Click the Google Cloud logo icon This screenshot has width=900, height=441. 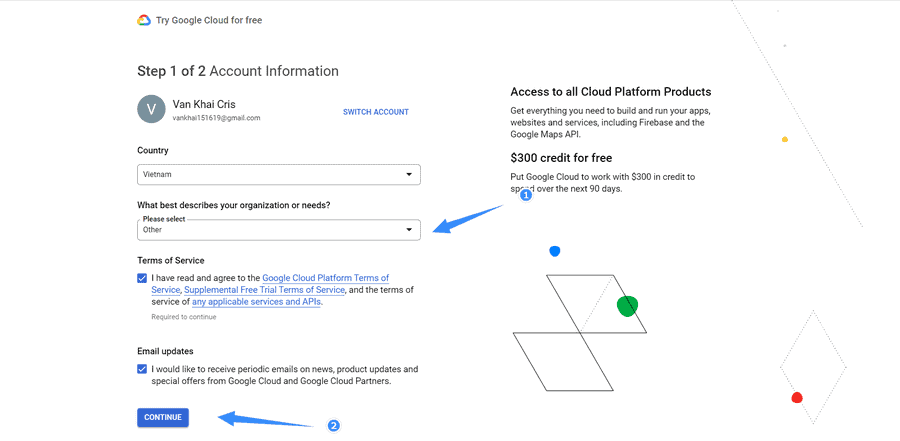pos(143,20)
